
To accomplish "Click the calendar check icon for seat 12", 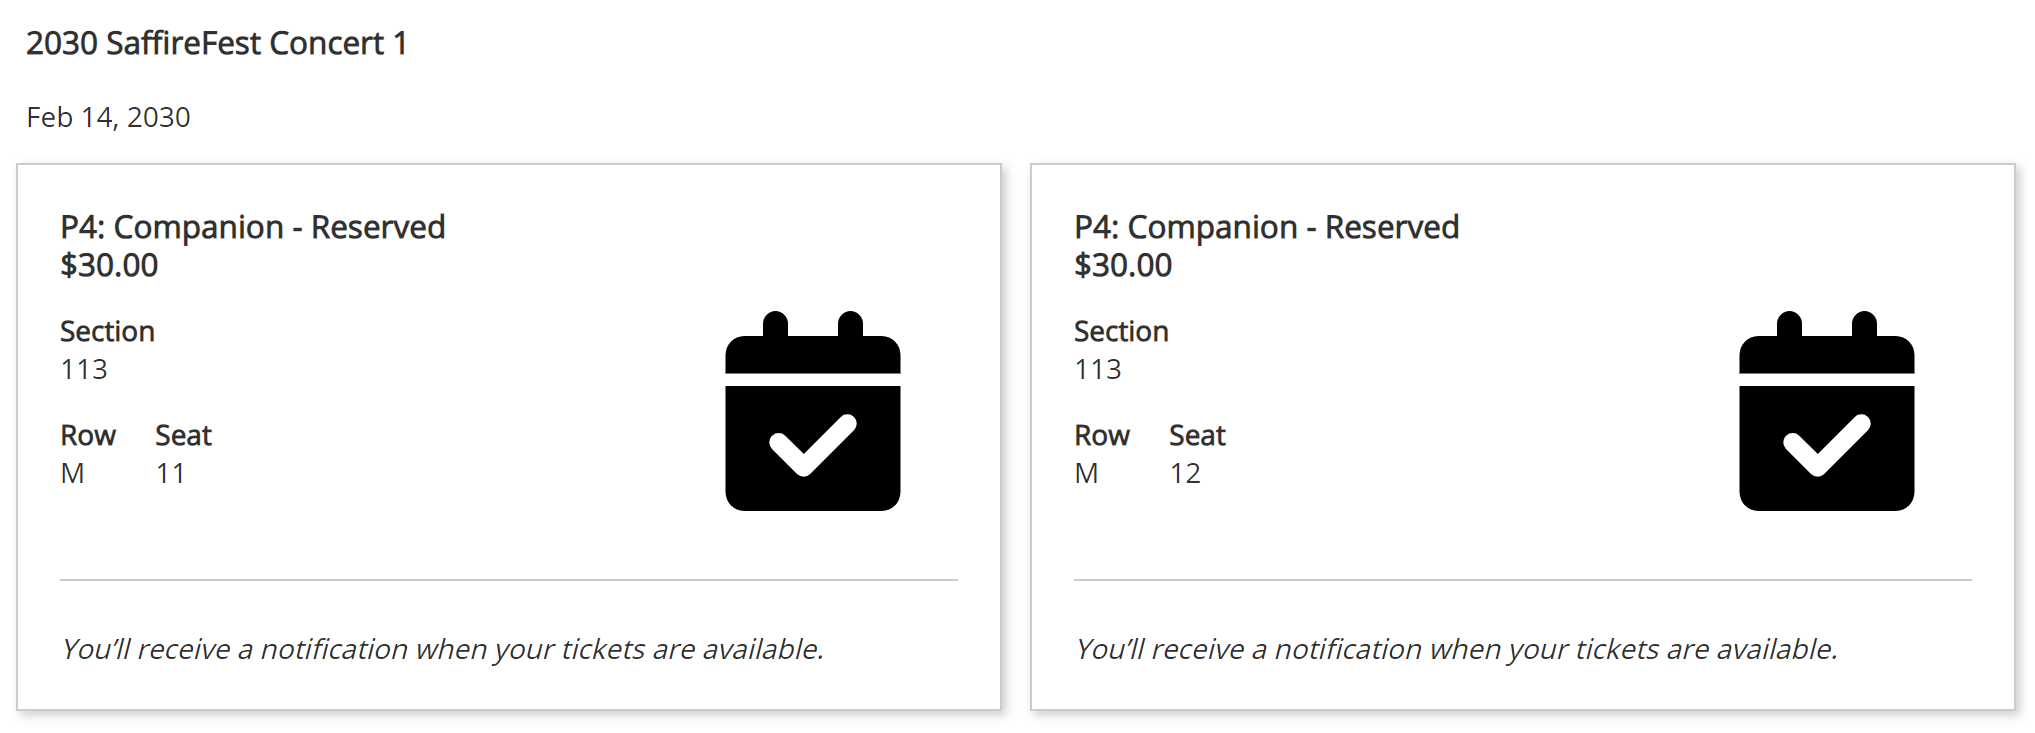I will point(1826,411).
